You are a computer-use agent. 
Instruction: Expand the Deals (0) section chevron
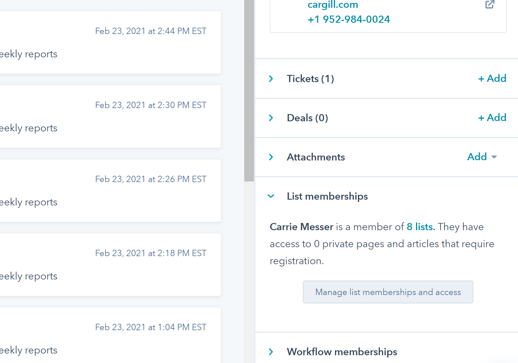271,118
